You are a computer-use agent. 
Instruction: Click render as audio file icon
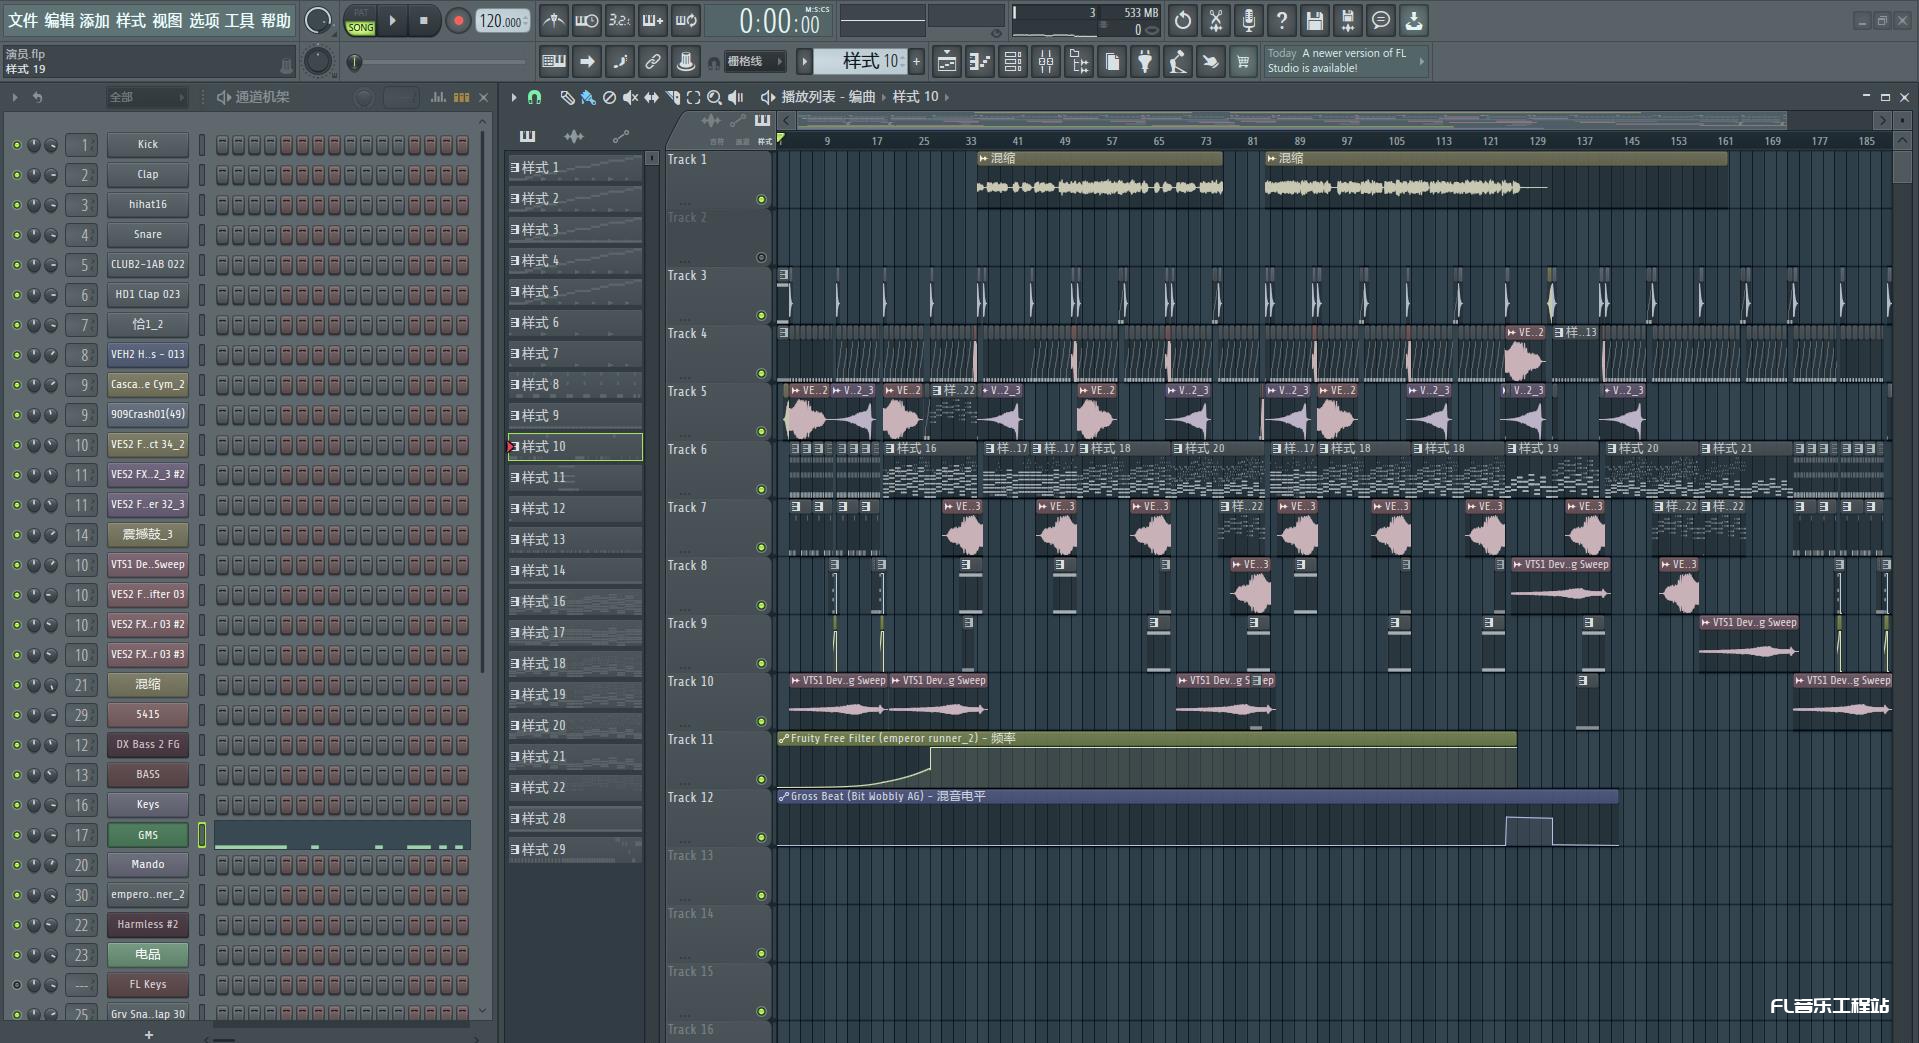(1348, 20)
